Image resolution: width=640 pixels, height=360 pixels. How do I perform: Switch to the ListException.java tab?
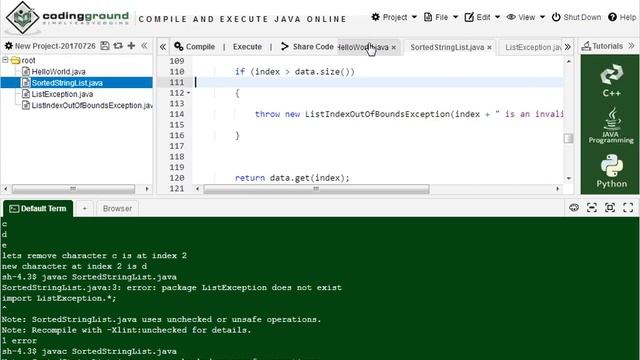click(533, 47)
